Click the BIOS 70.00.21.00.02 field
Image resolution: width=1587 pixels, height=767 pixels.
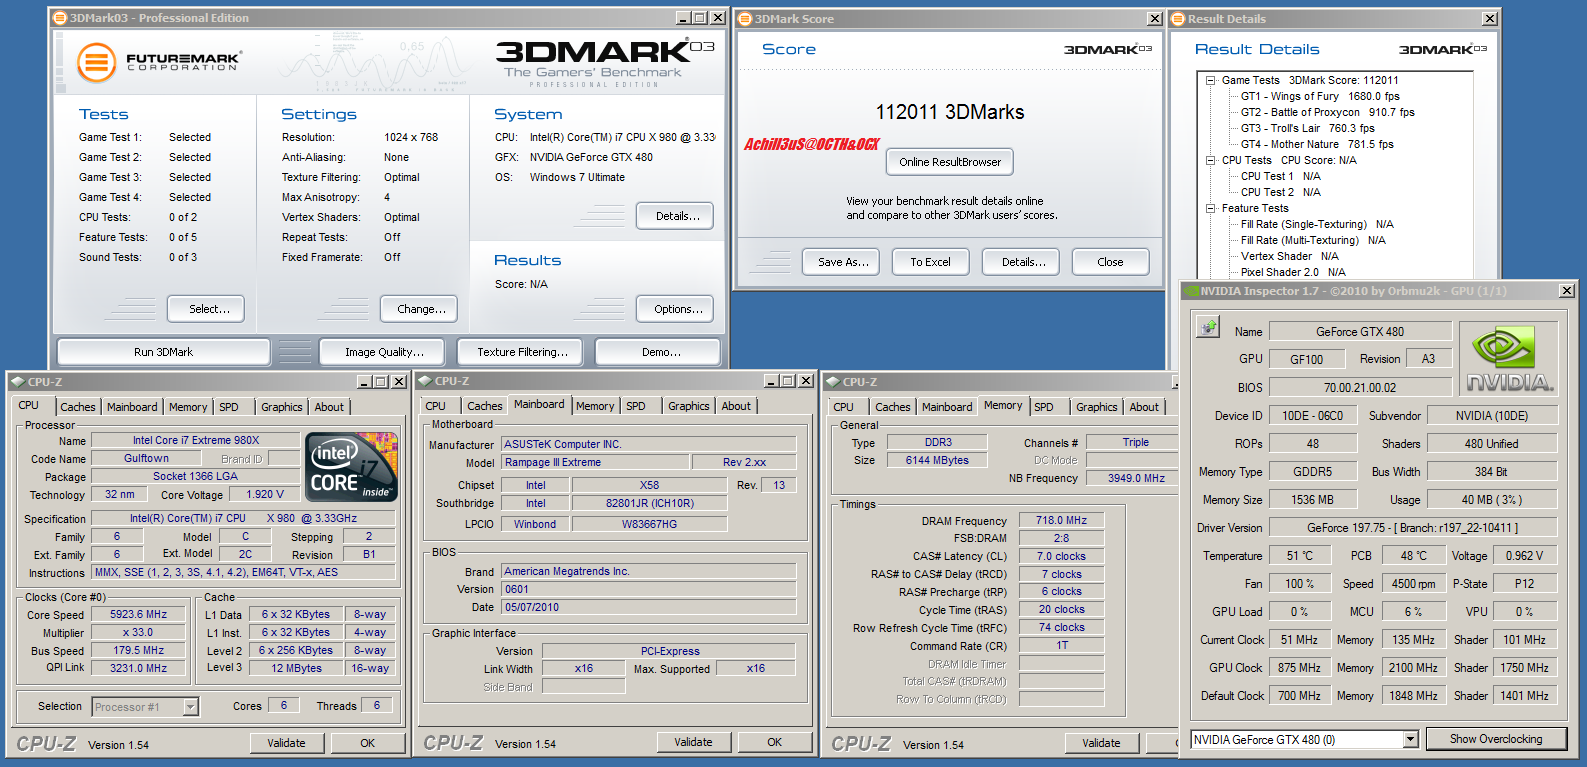(x=1360, y=387)
